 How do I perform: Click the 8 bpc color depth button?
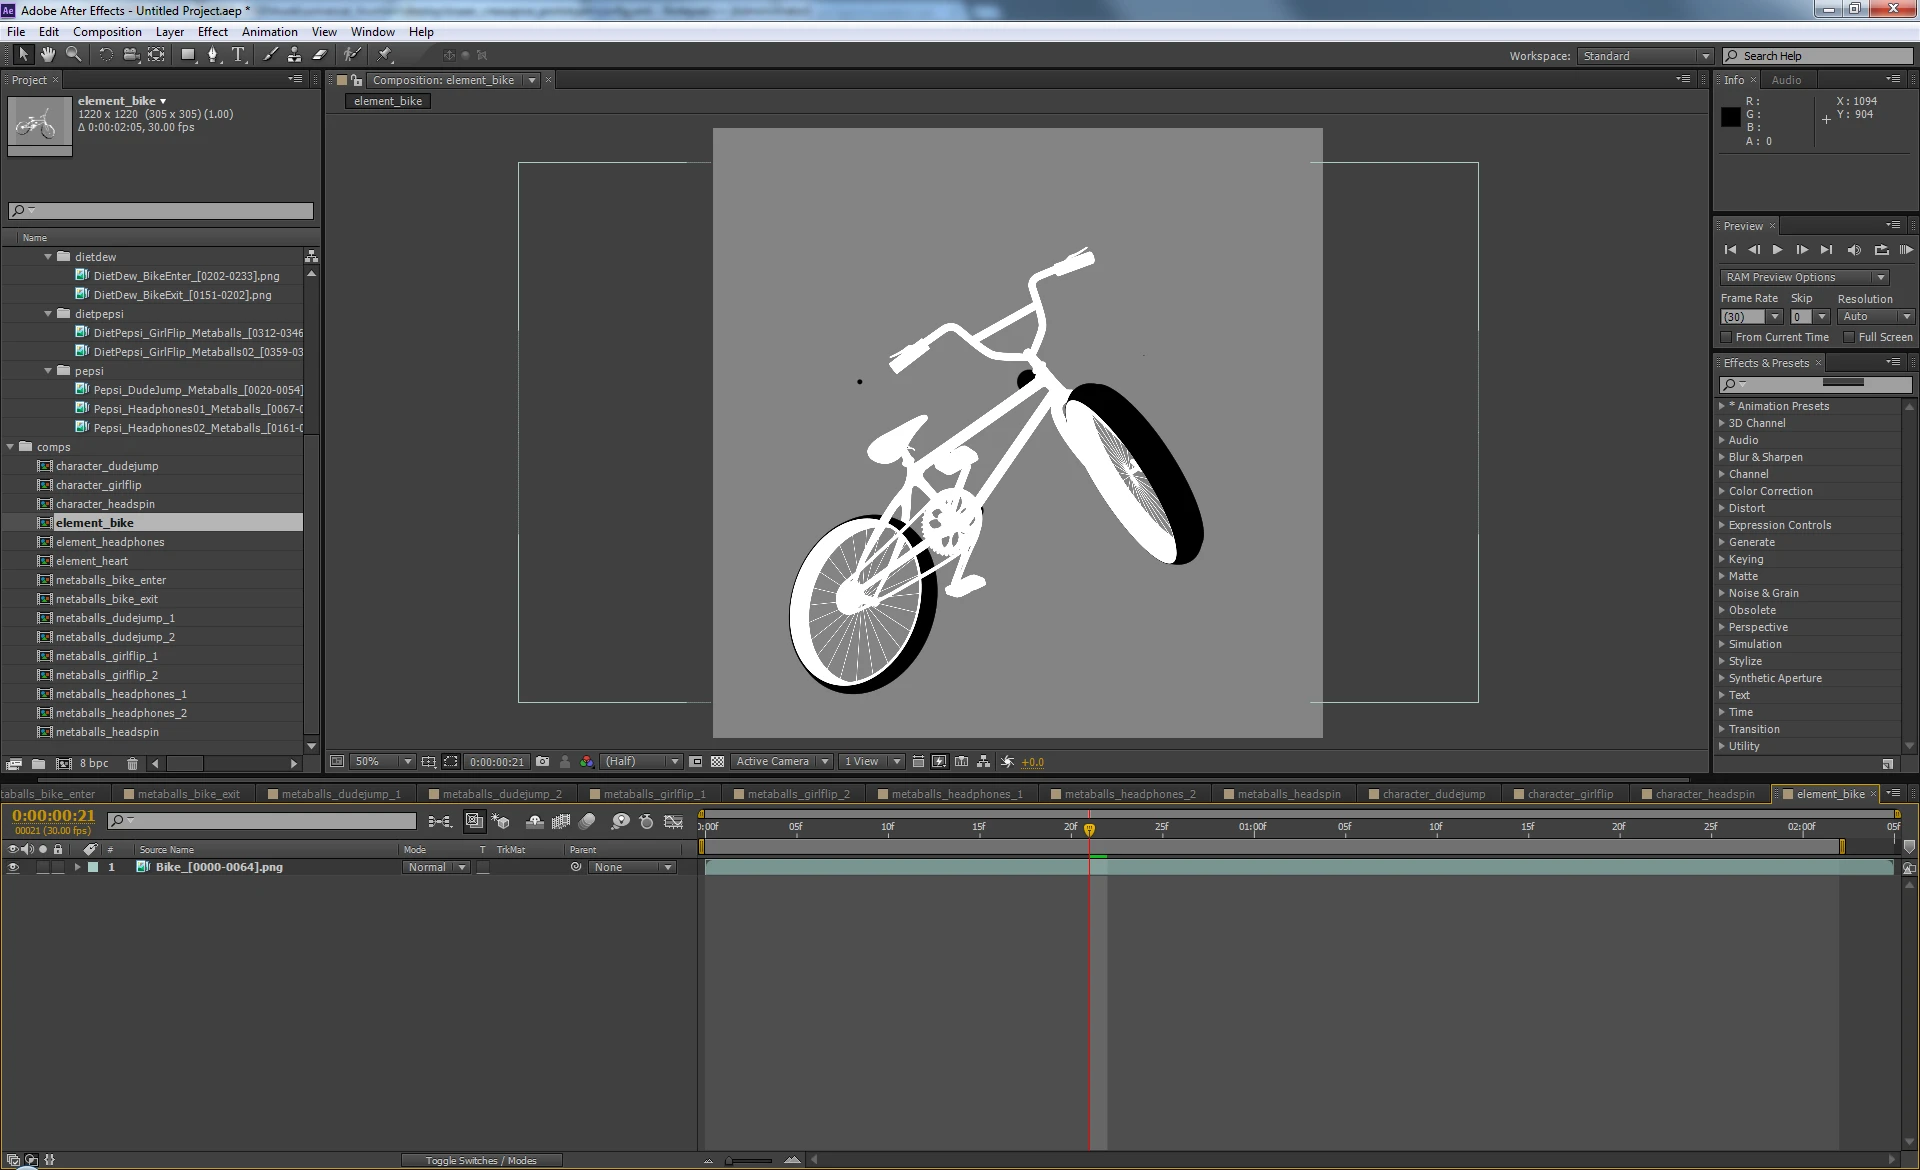pos(94,763)
